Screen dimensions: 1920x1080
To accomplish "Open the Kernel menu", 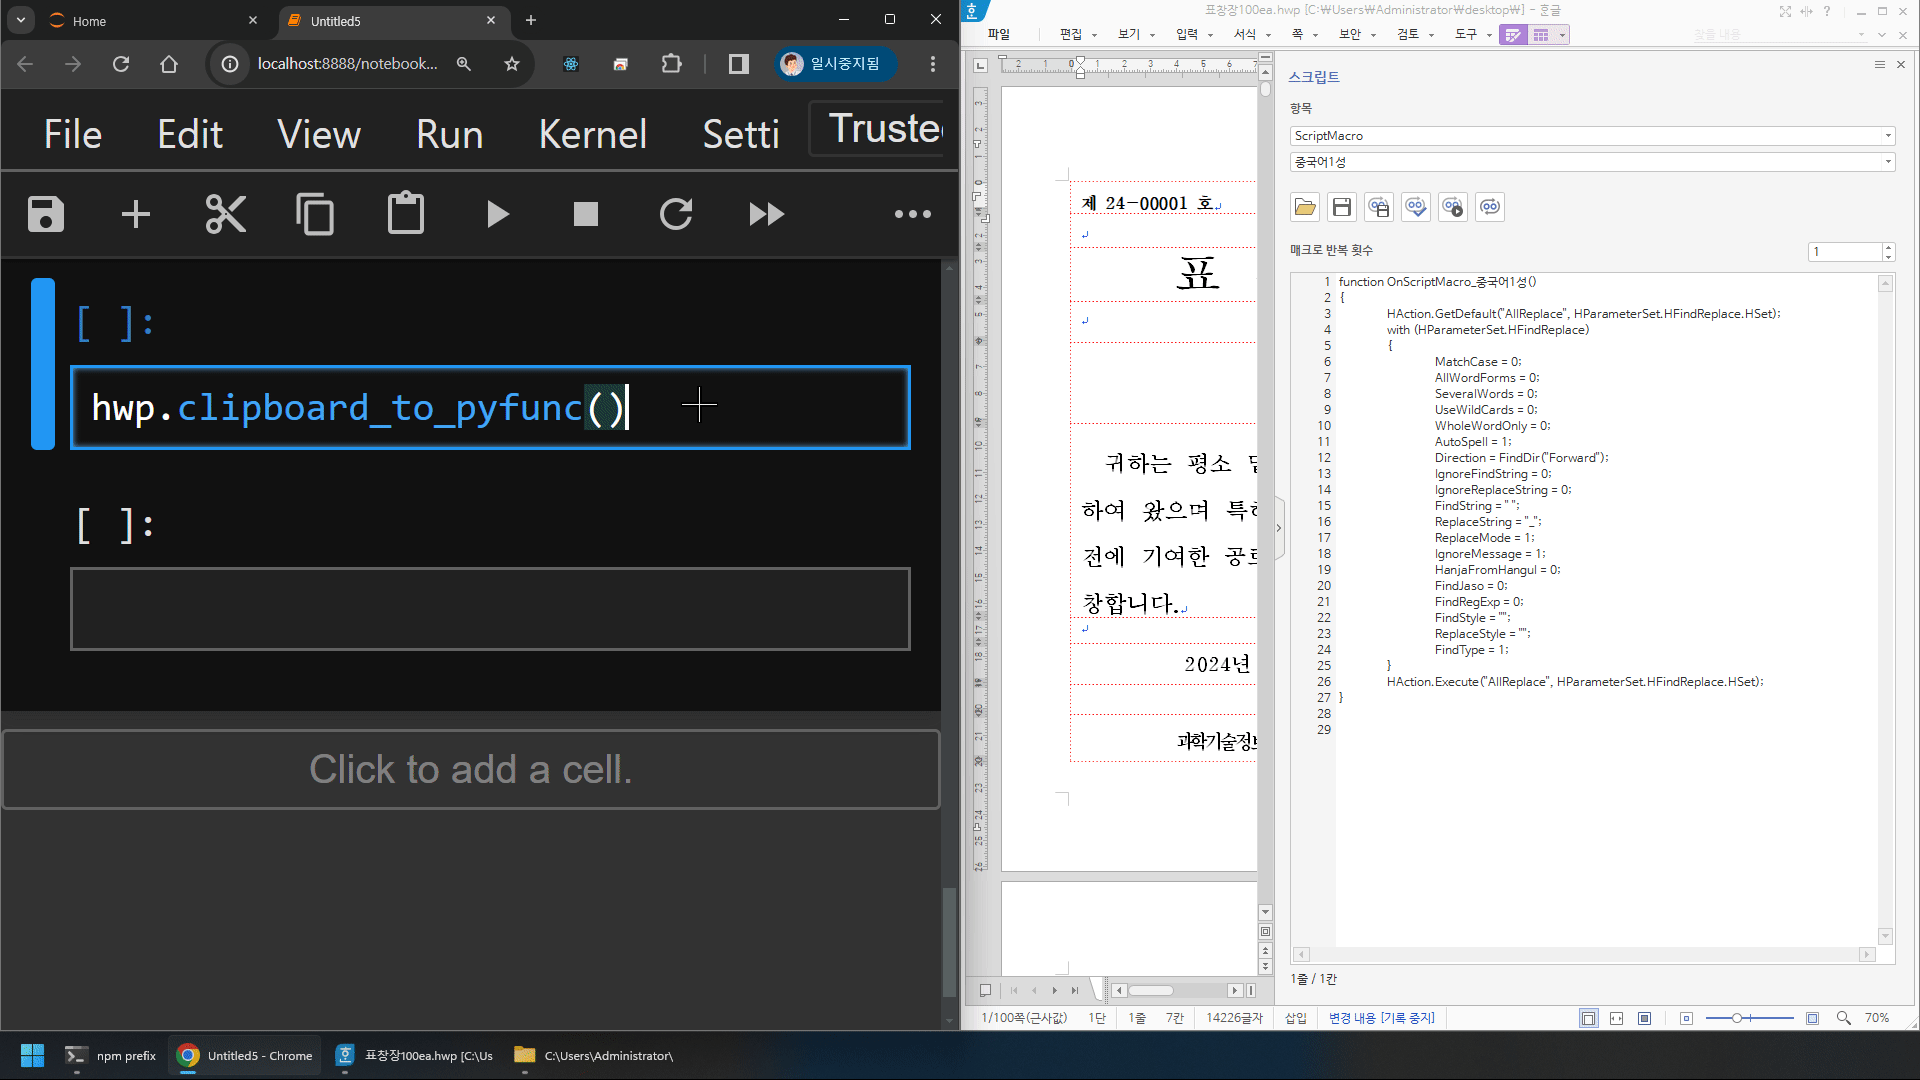I will [x=592, y=134].
